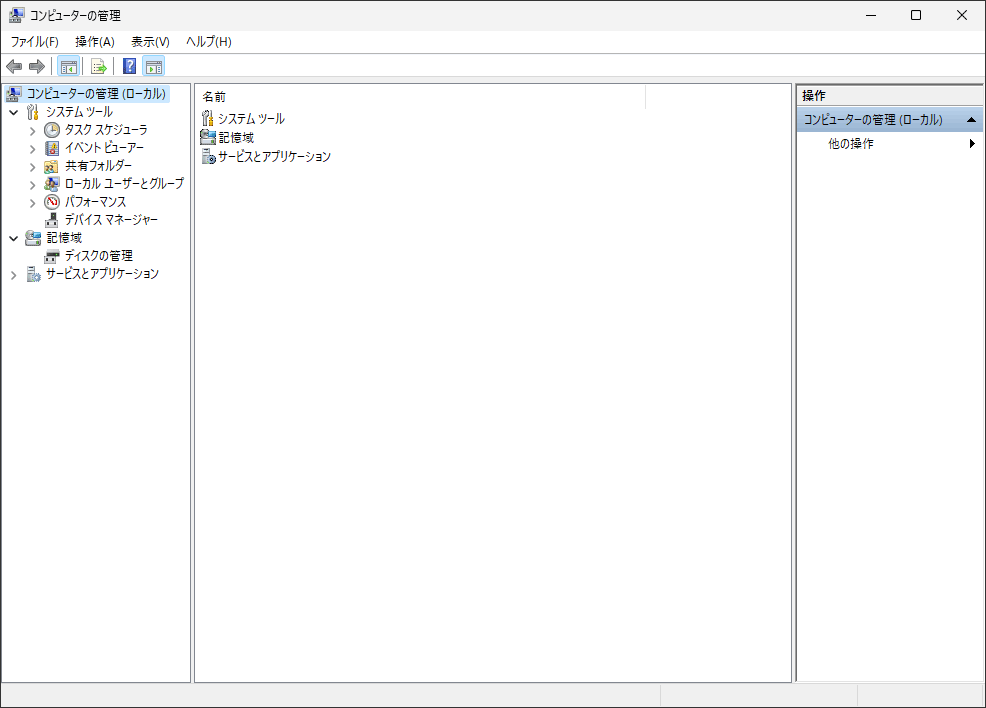The height and width of the screenshot is (708, 986).
Task: Click the イベント ビューアー icon in the tree
Action: (52, 148)
